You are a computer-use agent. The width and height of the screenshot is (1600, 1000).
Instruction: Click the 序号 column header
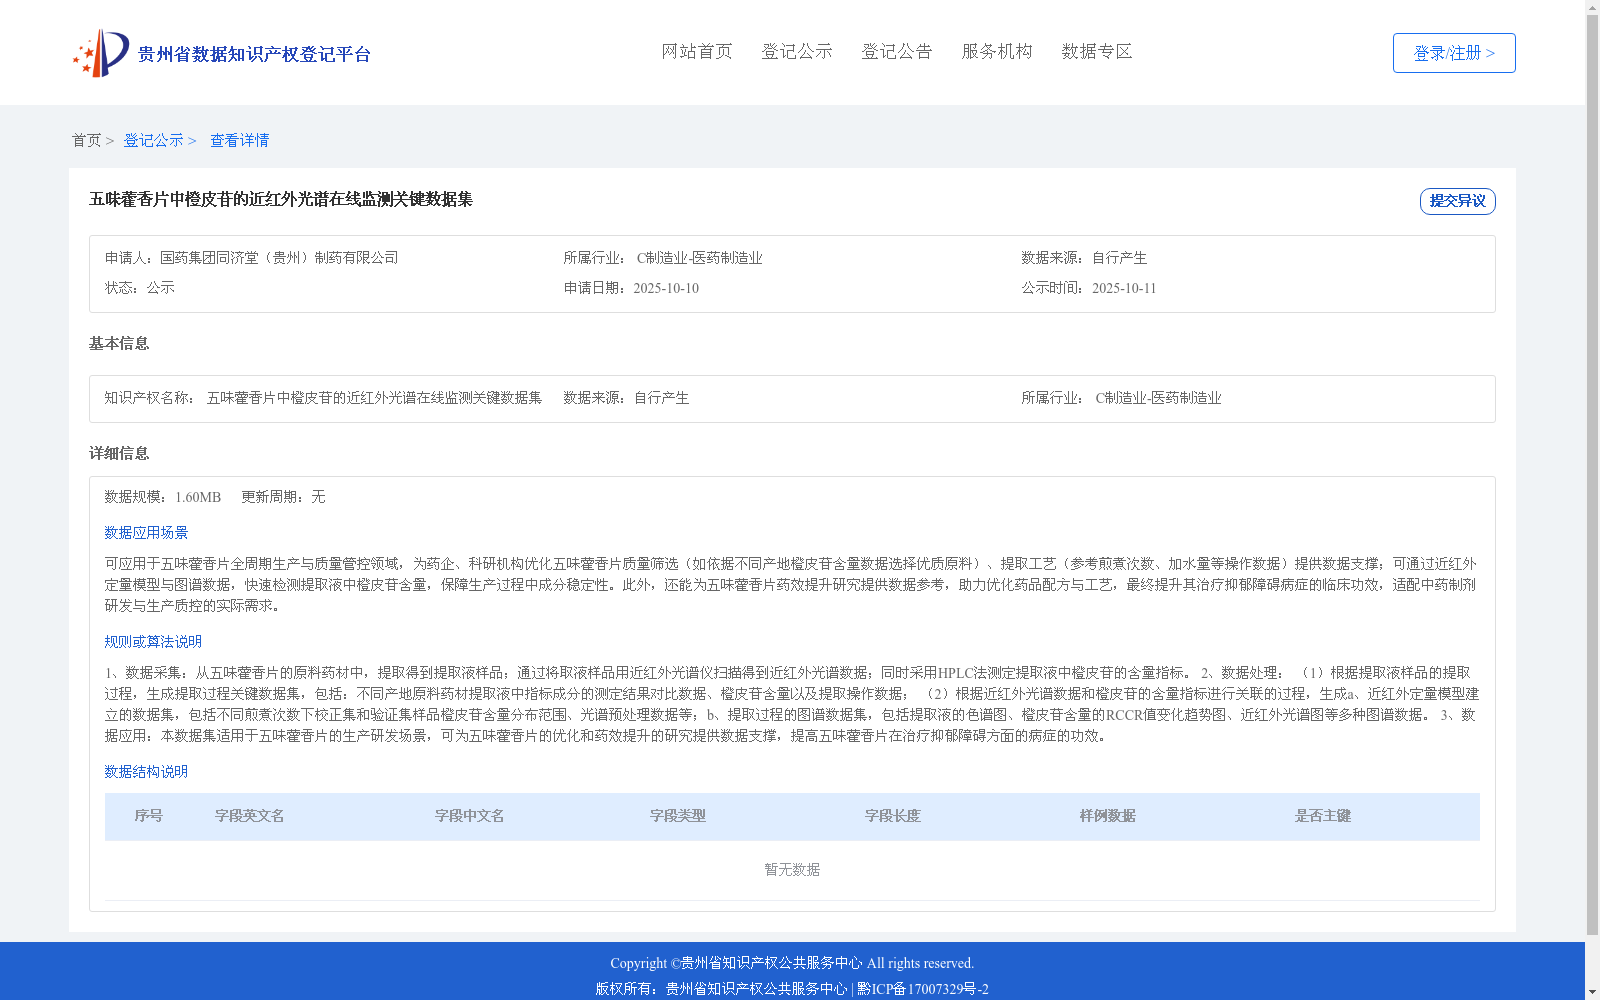149,816
